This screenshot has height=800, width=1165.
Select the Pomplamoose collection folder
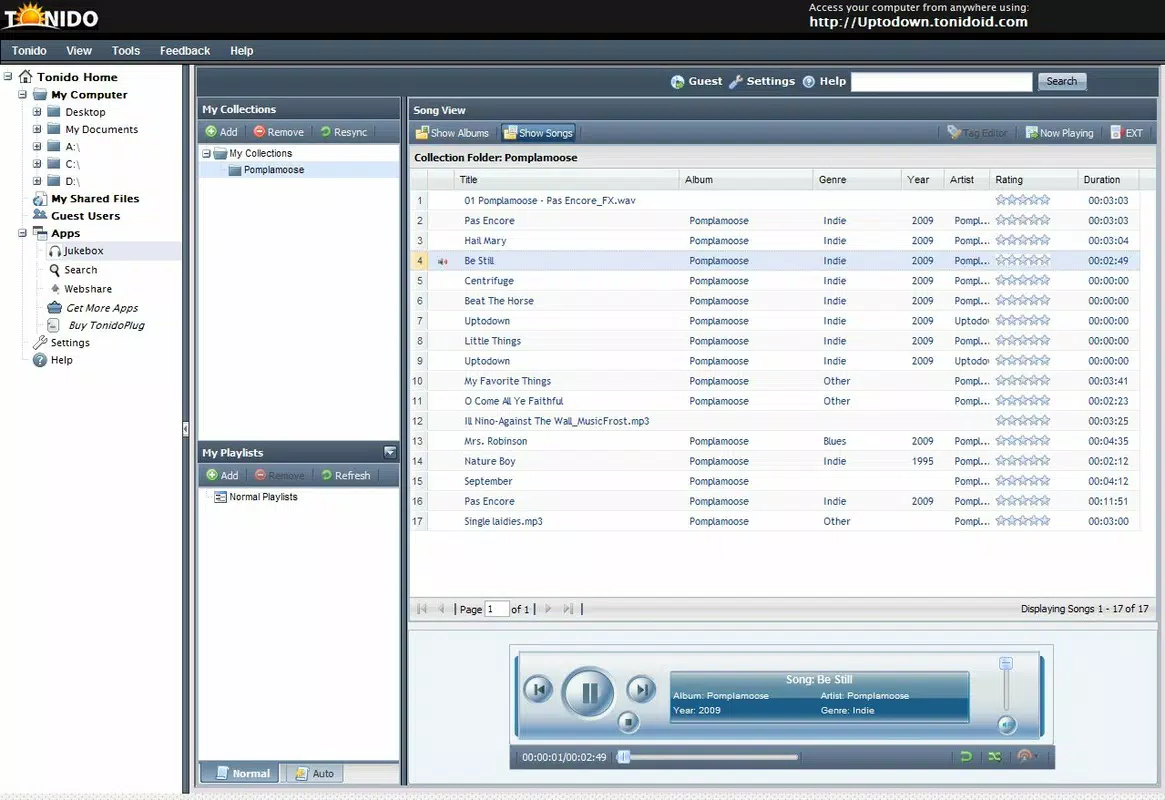point(266,170)
